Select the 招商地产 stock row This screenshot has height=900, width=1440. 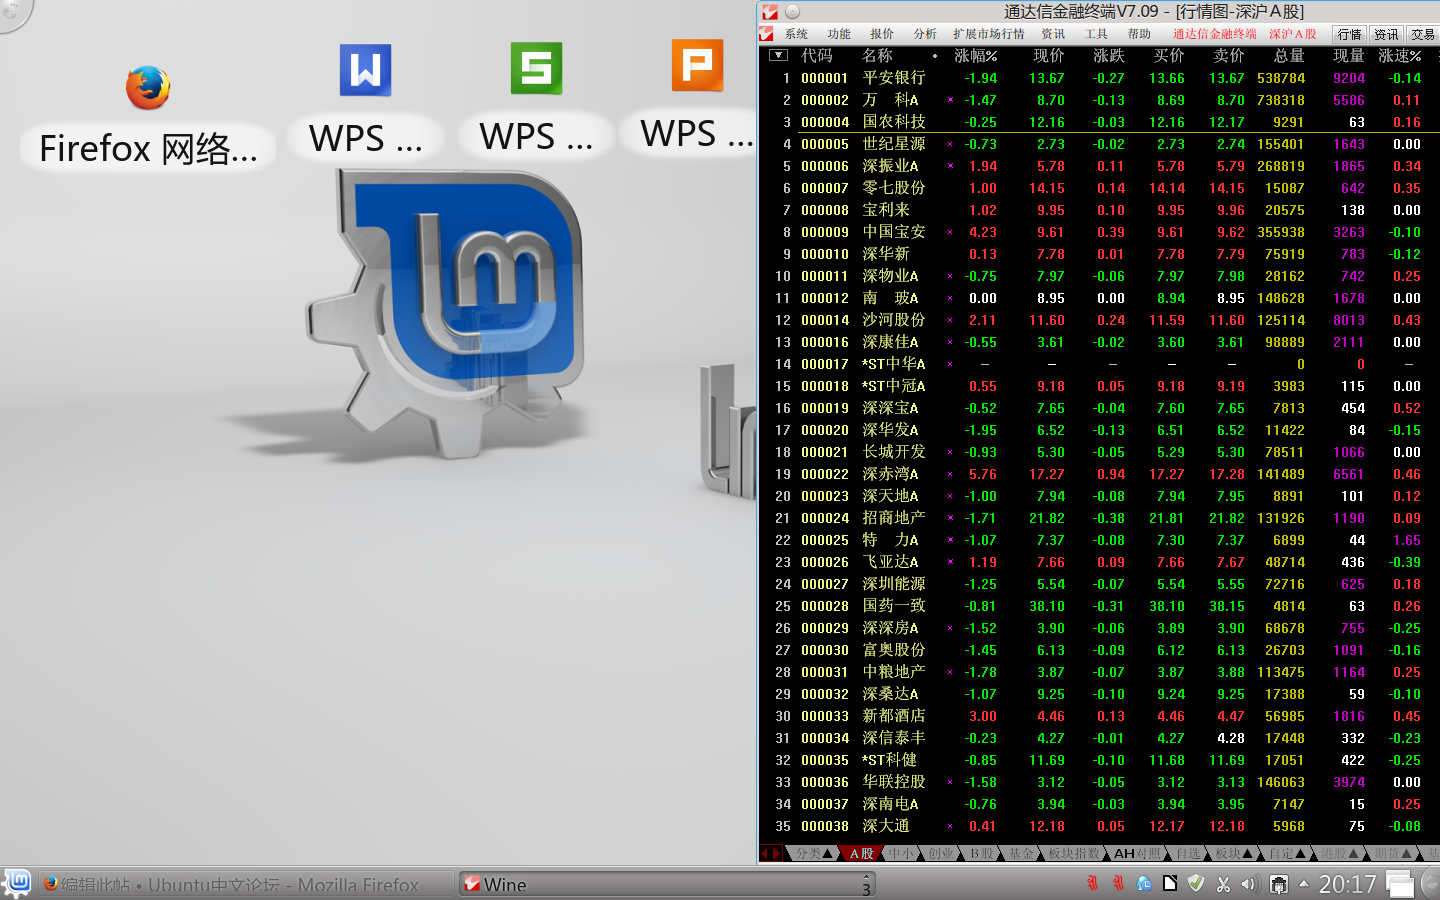1099,518
